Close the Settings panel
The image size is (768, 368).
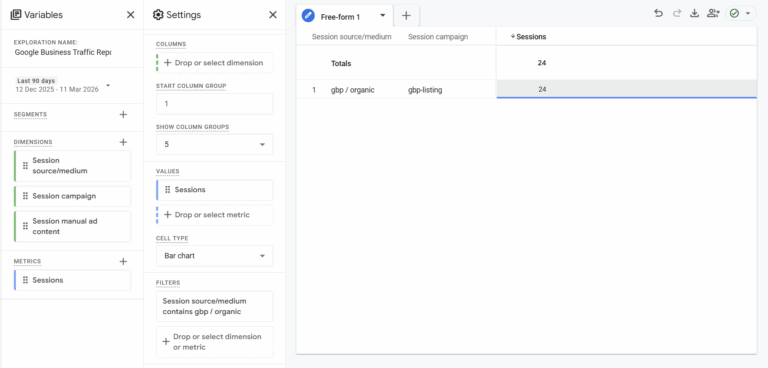(x=273, y=15)
